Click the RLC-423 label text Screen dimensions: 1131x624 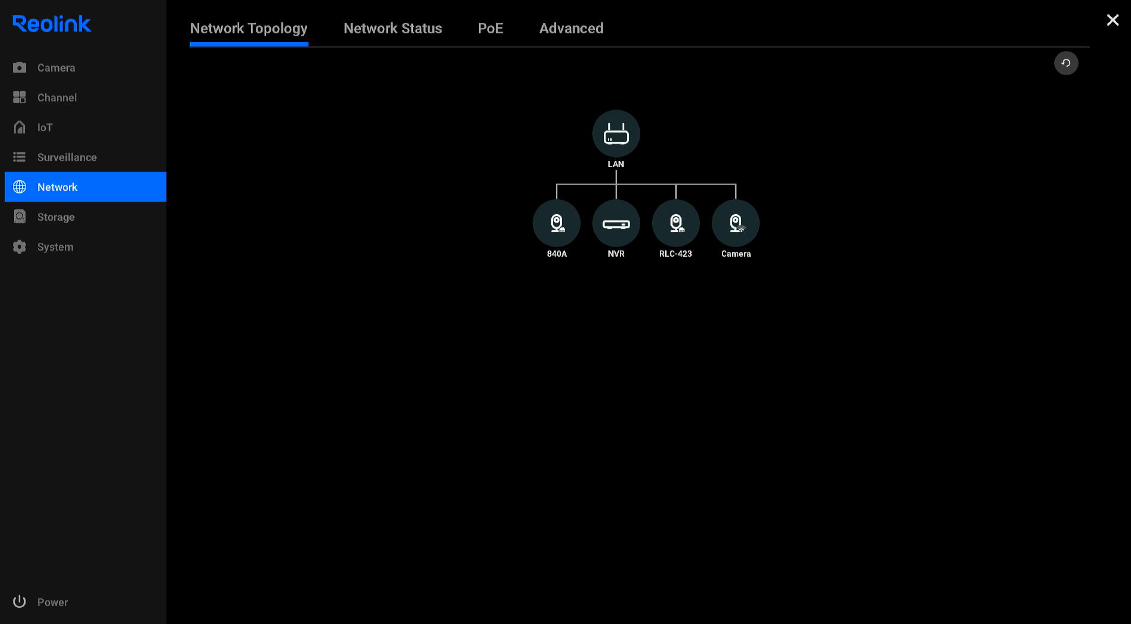pos(676,254)
